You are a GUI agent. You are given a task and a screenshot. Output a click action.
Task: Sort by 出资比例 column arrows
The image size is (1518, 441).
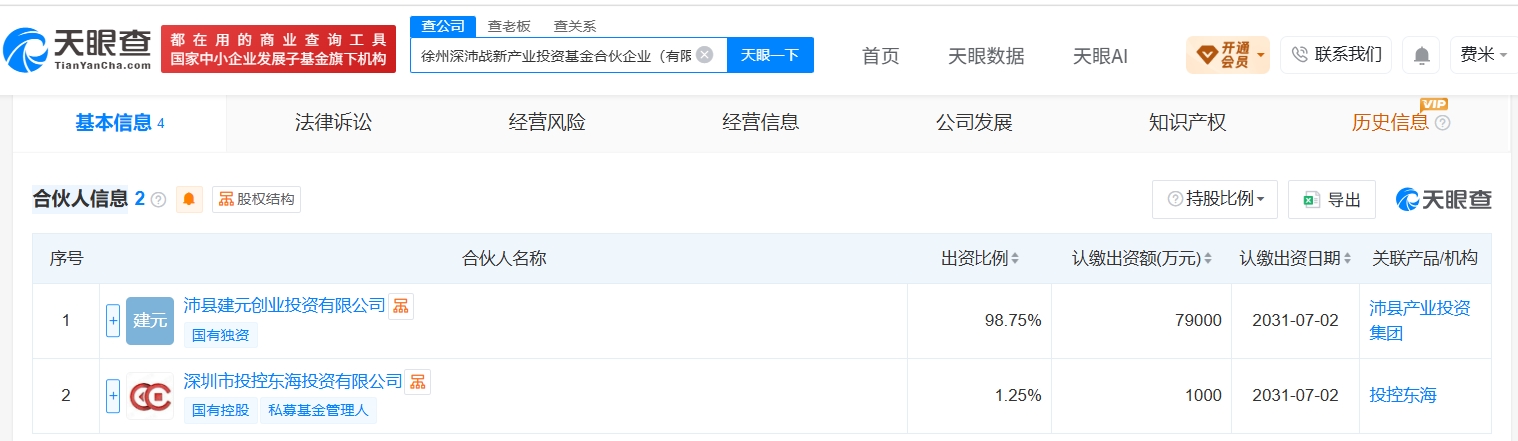[1015, 259]
